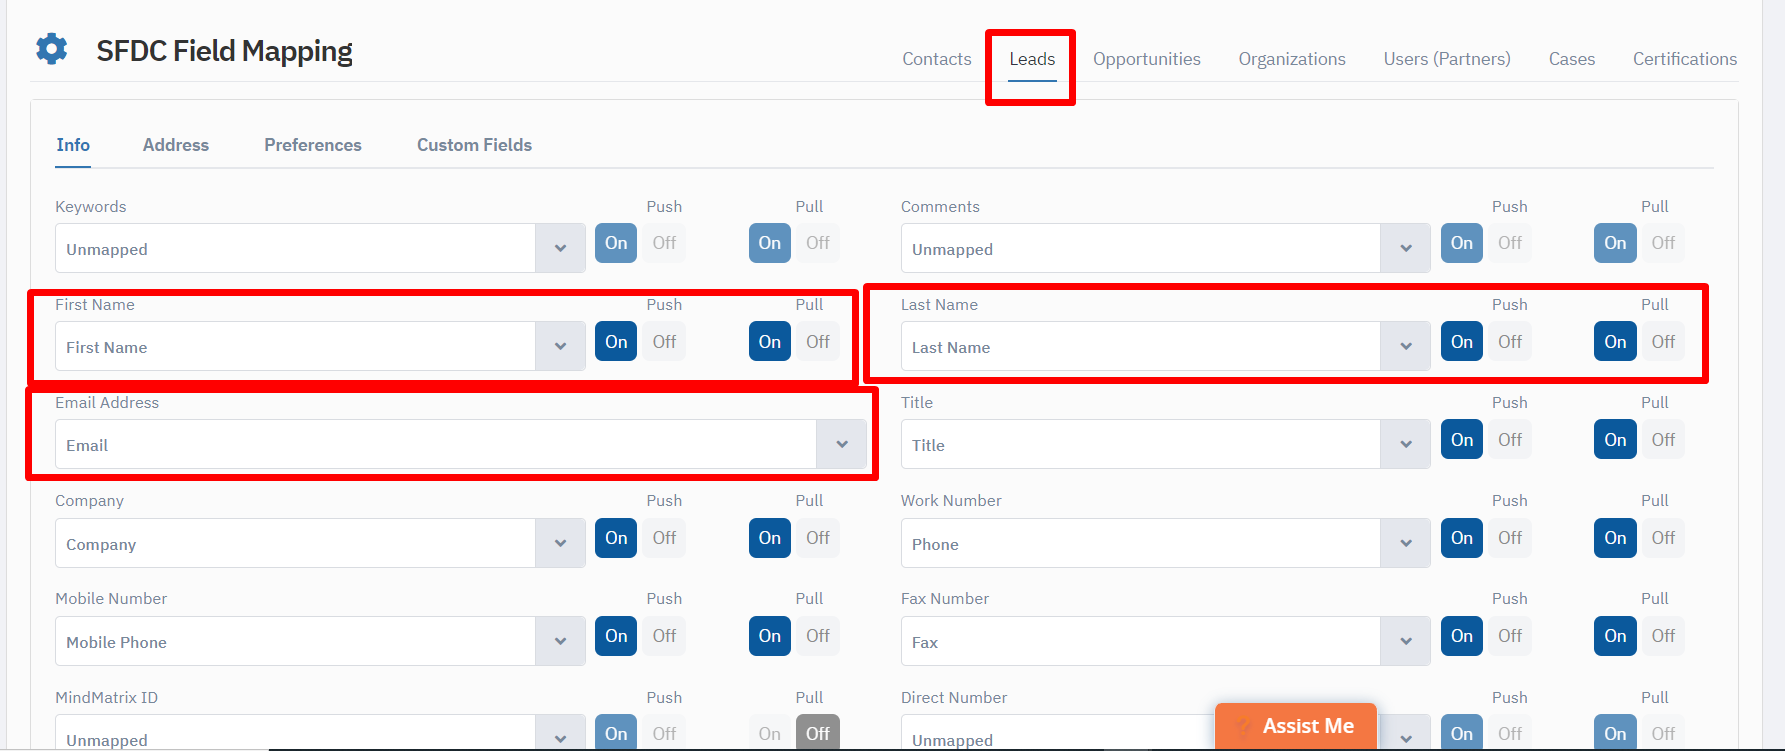Click the Title mapping select field
This screenshot has height=751, width=1785.
(1140, 445)
